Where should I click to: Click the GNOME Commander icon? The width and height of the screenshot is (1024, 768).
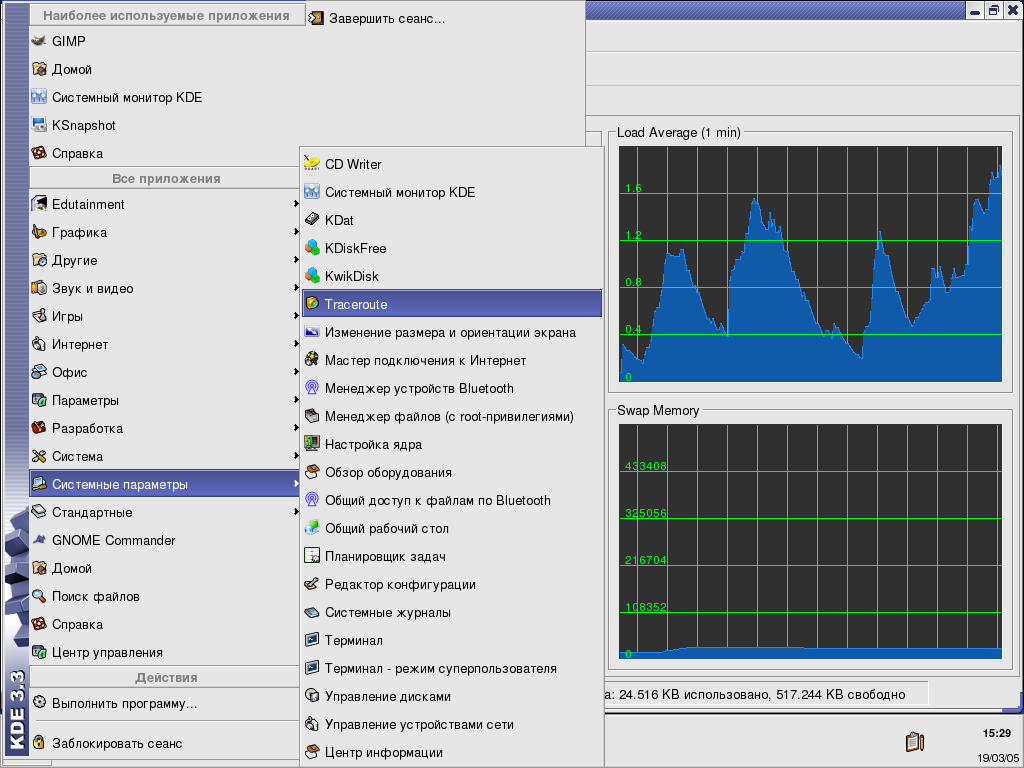pyautogui.click(x=39, y=541)
